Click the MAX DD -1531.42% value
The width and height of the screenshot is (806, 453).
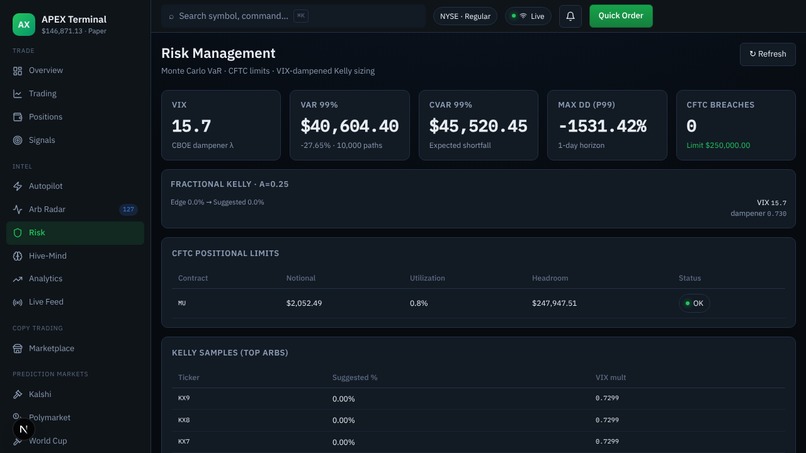click(x=602, y=126)
